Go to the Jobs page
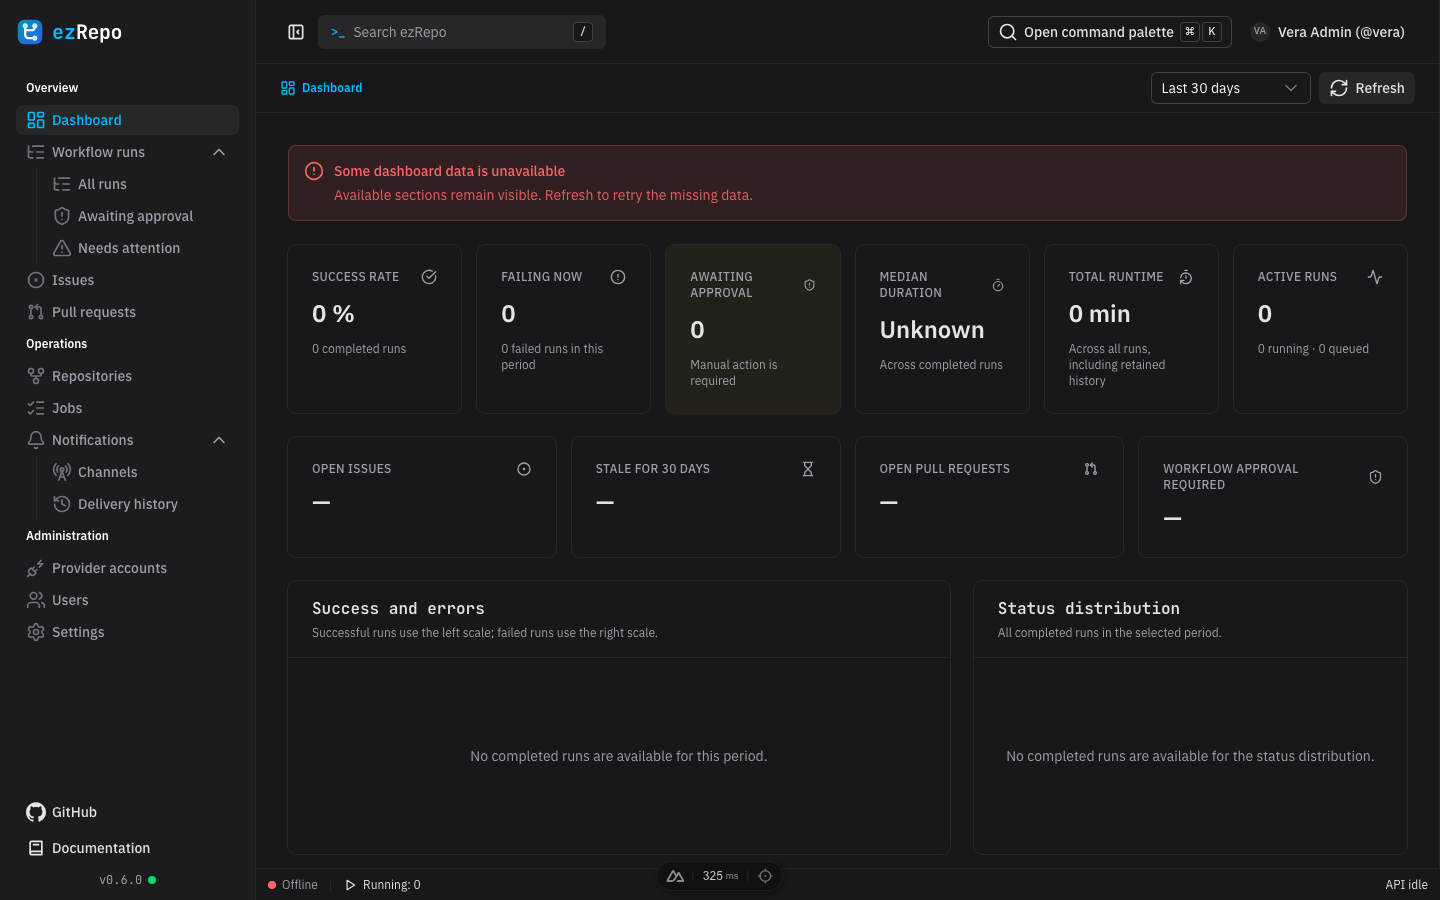Viewport: 1440px width, 900px height. tap(127, 408)
